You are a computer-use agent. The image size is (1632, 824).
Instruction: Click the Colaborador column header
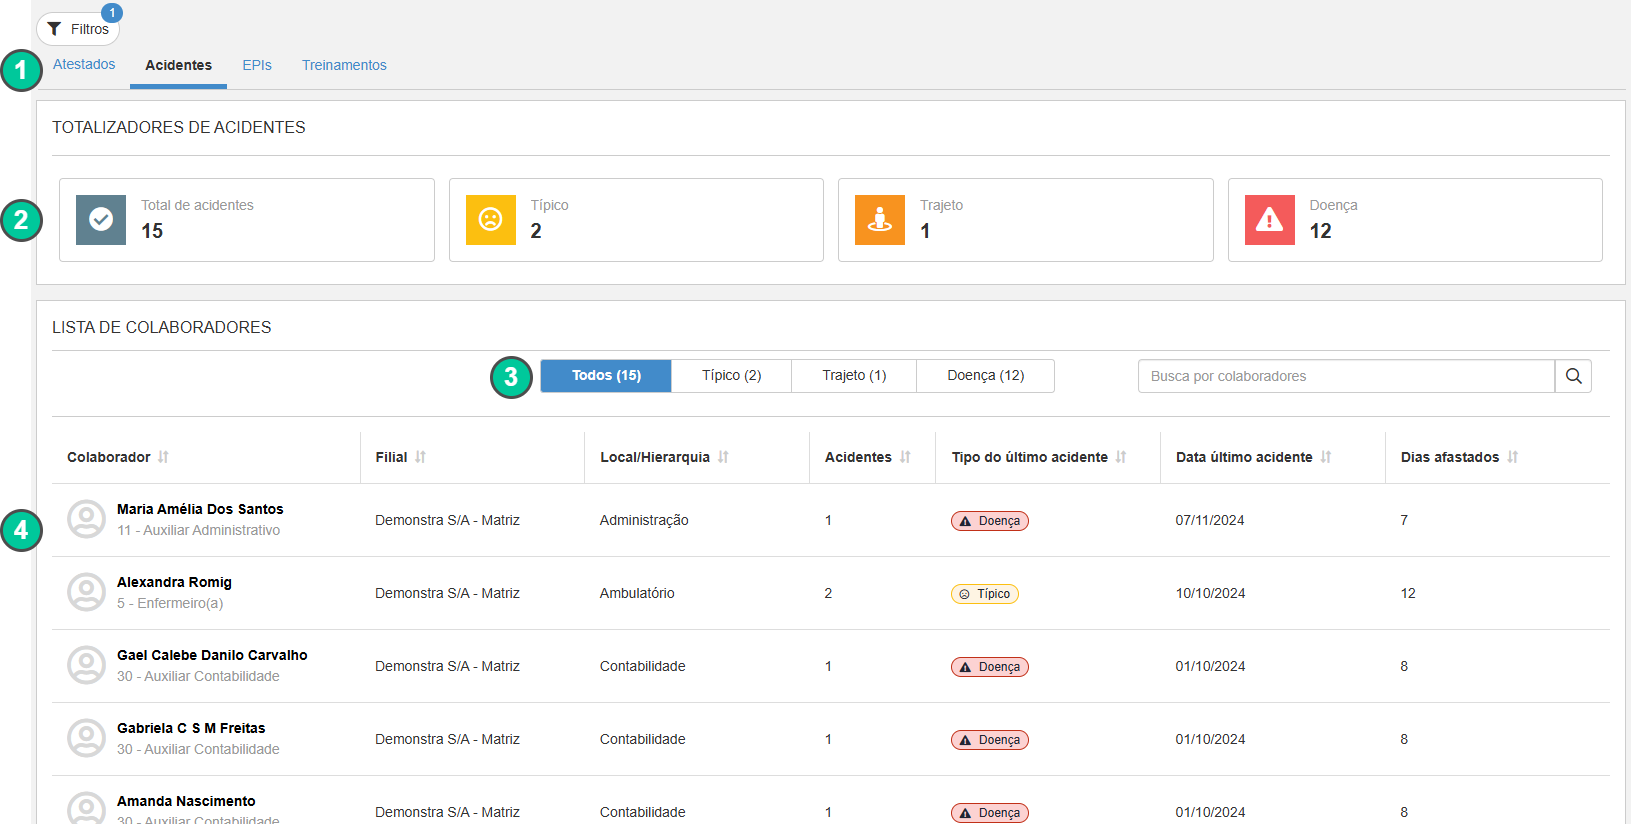pos(109,457)
